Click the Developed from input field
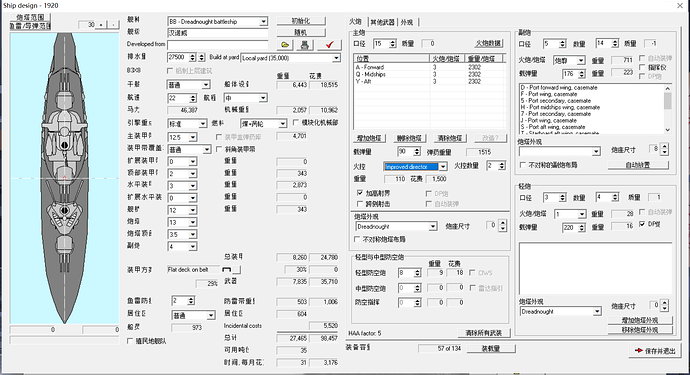The image size is (690, 375). coord(218,45)
